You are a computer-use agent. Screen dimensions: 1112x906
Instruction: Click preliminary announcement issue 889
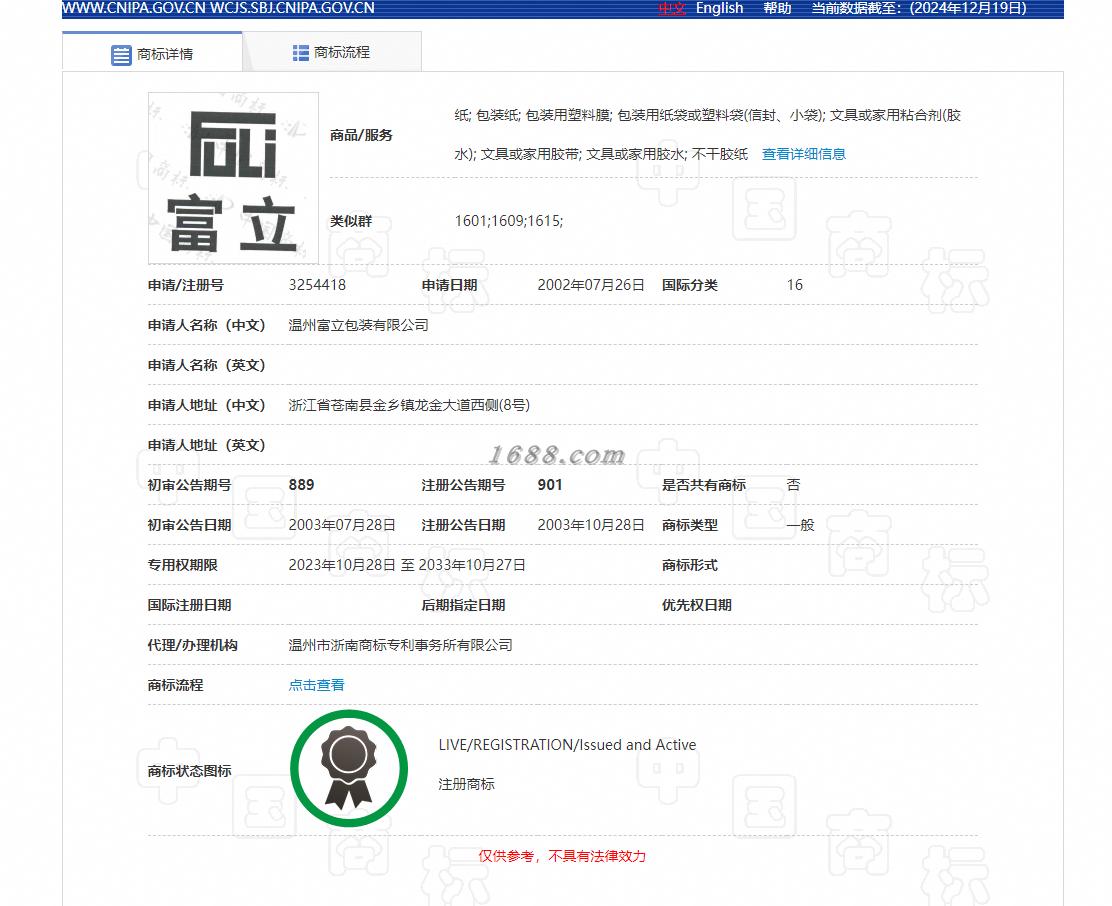(x=301, y=485)
